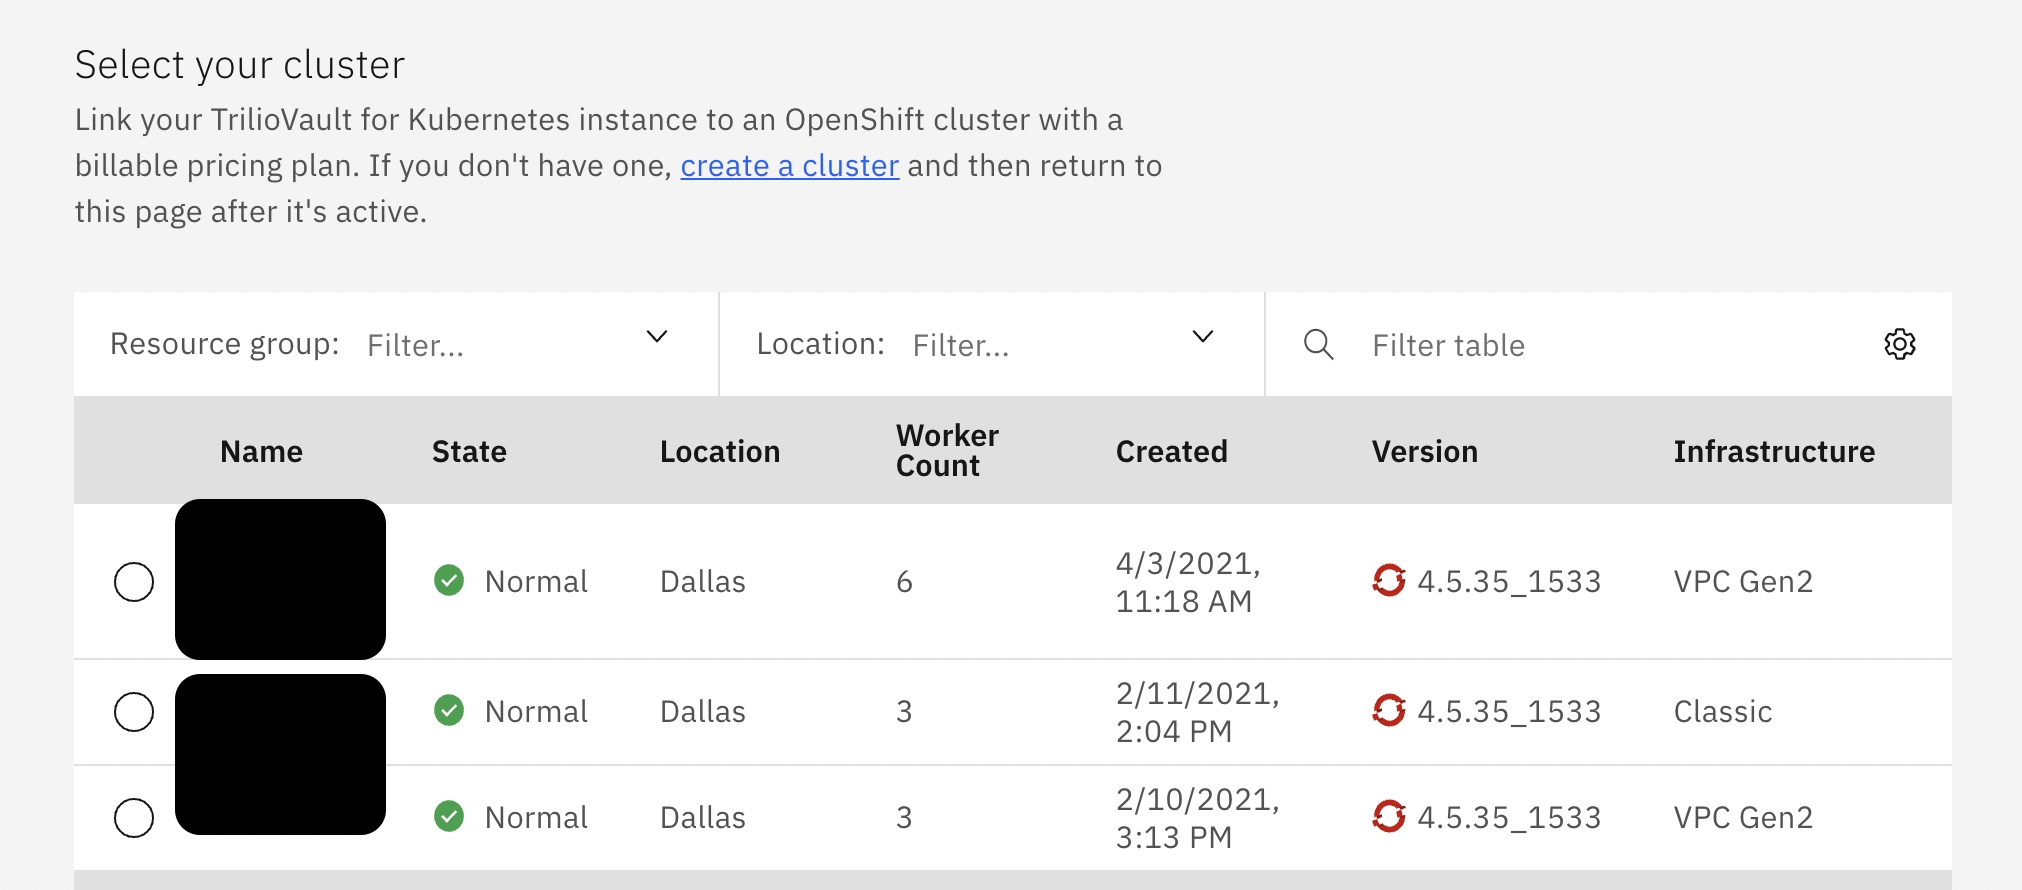The width and height of the screenshot is (2022, 890).
Task: Sort by the Created column header
Action: click(1171, 451)
